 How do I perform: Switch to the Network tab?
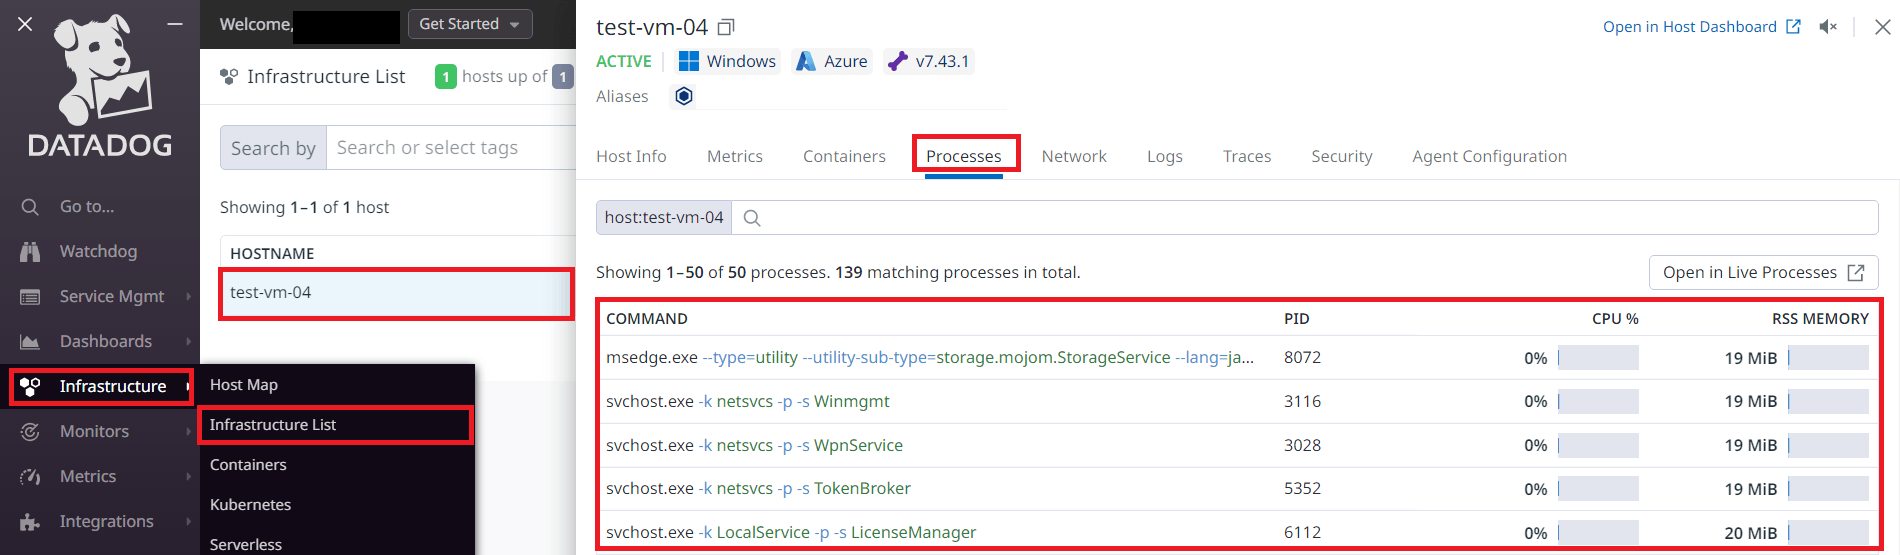[x=1074, y=156]
